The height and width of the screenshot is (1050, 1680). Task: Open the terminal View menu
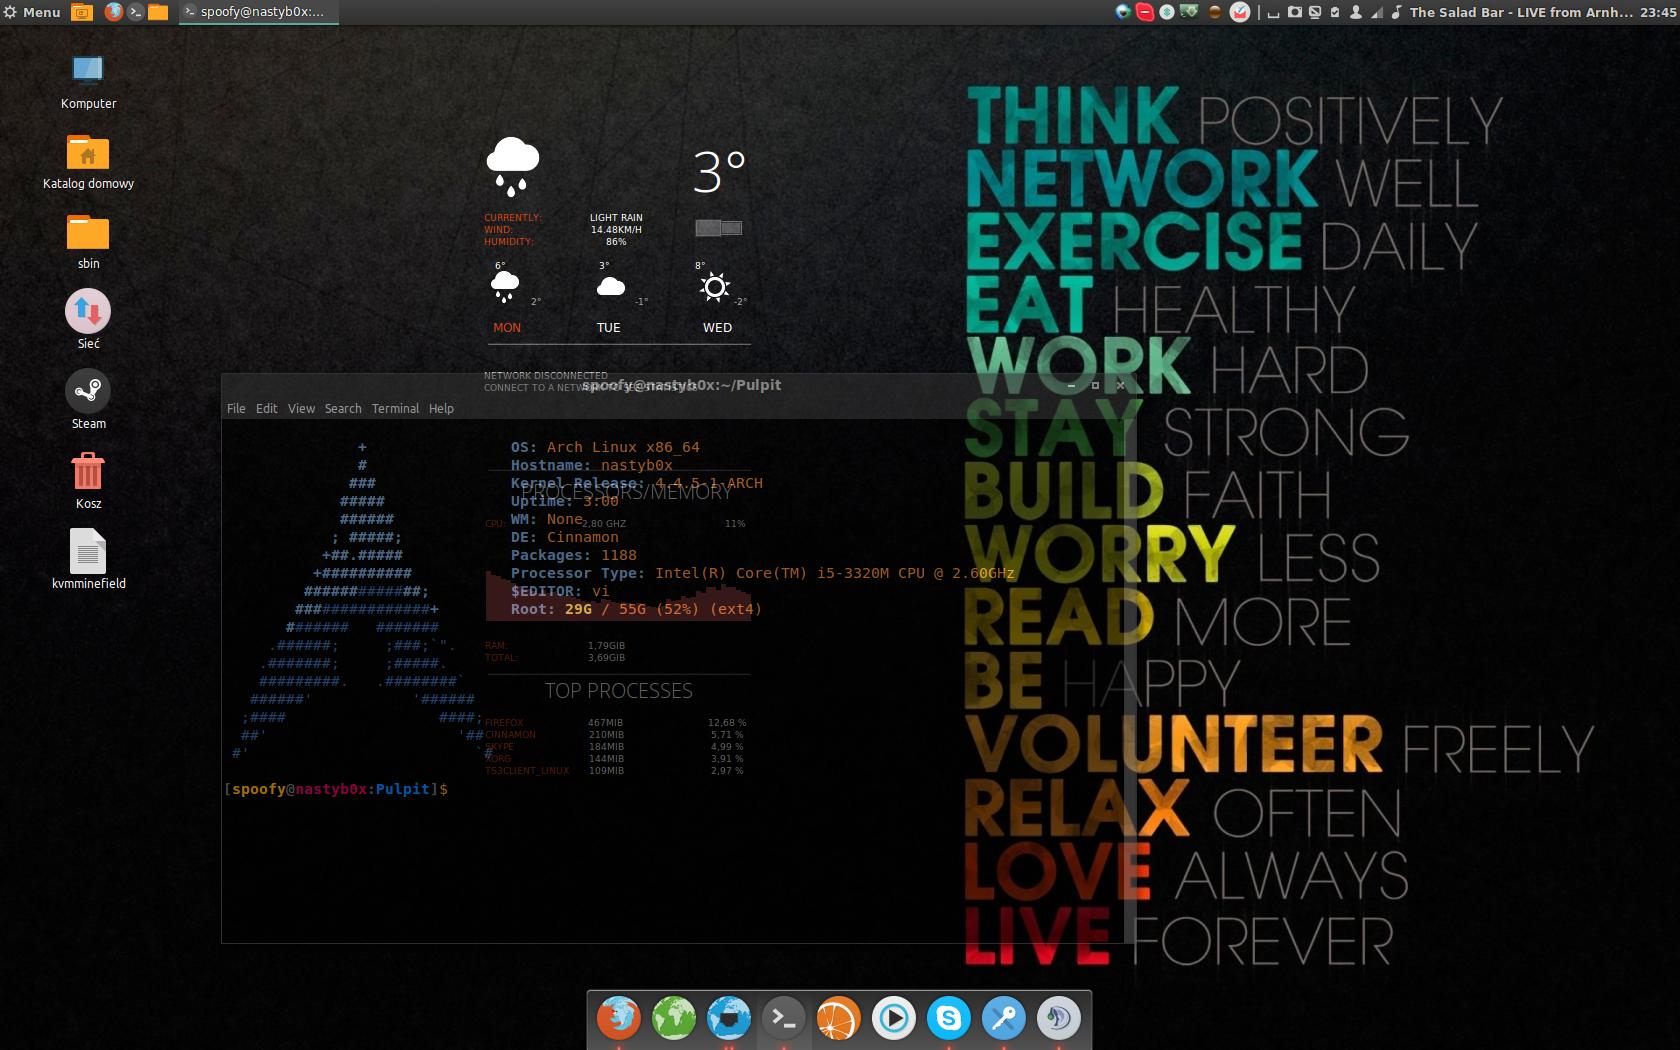pyautogui.click(x=301, y=408)
